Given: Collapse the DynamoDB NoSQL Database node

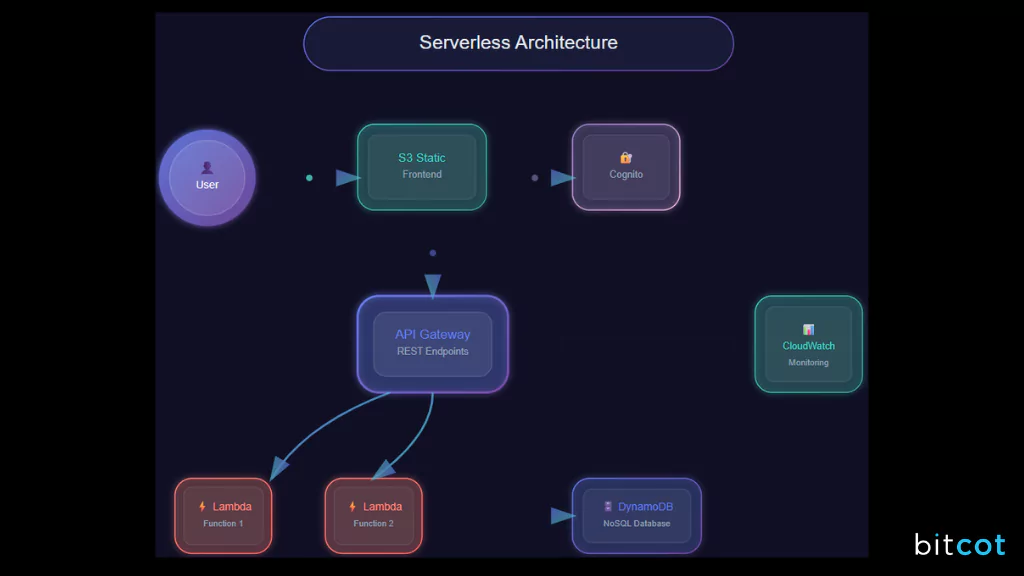Looking at the screenshot, I should (637, 515).
